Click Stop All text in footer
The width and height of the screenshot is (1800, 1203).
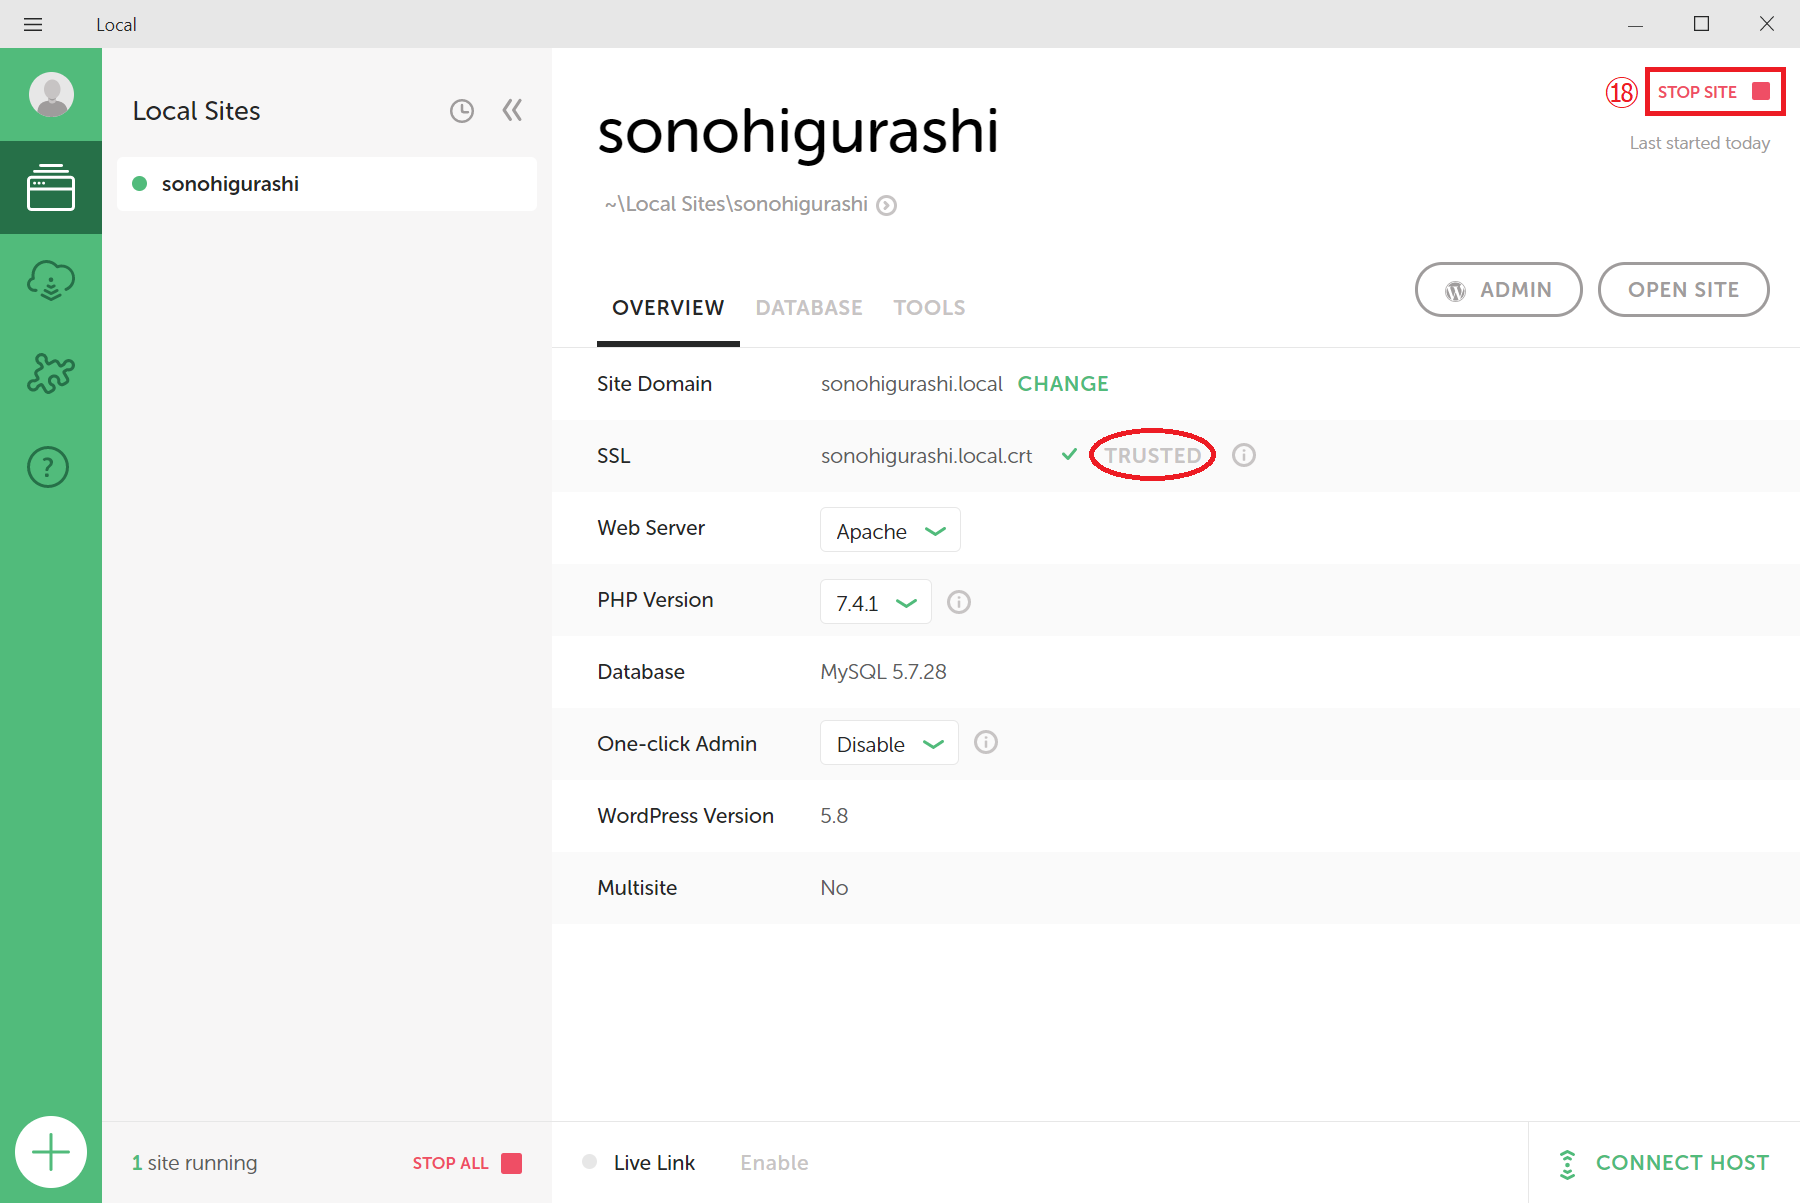(x=451, y=1163)
